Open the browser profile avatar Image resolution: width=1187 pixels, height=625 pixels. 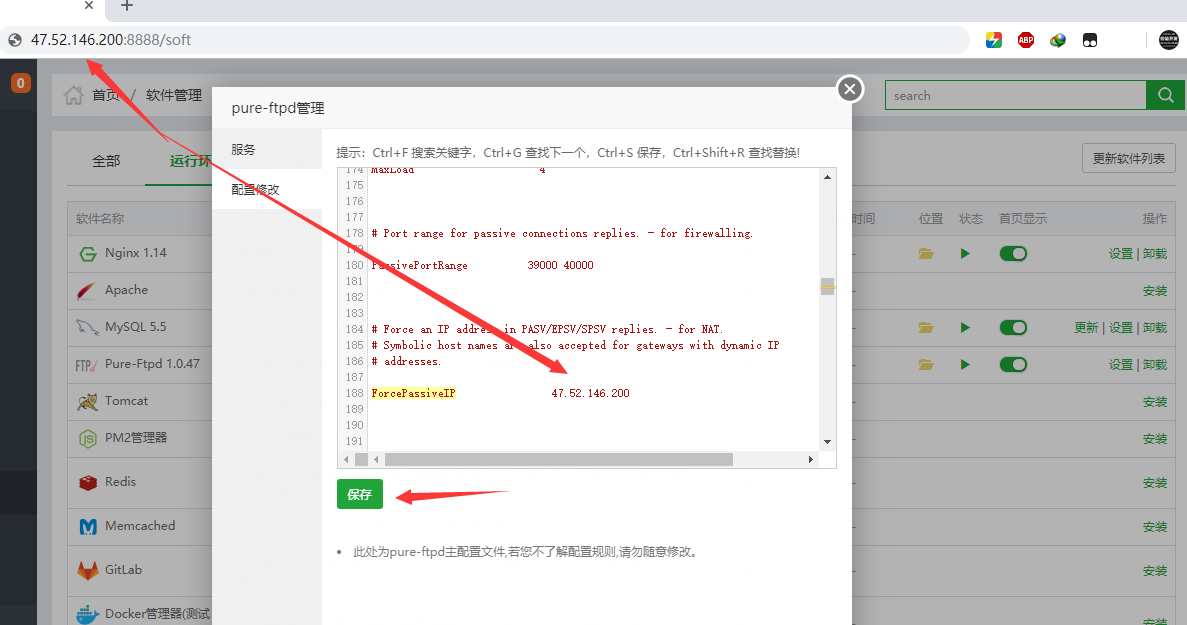[x=1169, y=40]
